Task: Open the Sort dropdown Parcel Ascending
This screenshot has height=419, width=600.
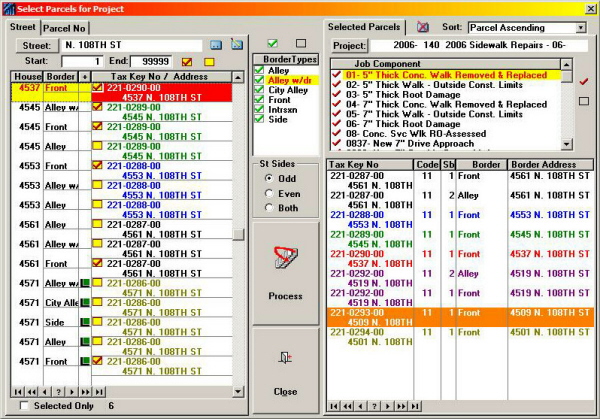Action: (581, 28)
